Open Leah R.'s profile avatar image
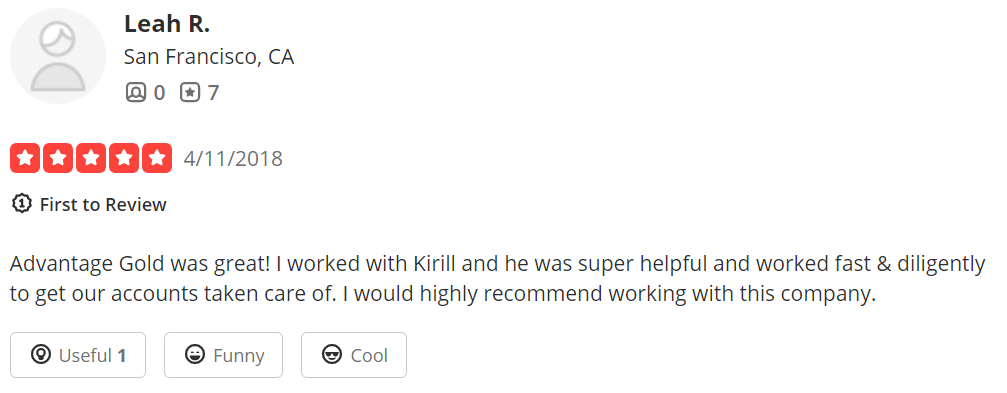 click(58, 56)
